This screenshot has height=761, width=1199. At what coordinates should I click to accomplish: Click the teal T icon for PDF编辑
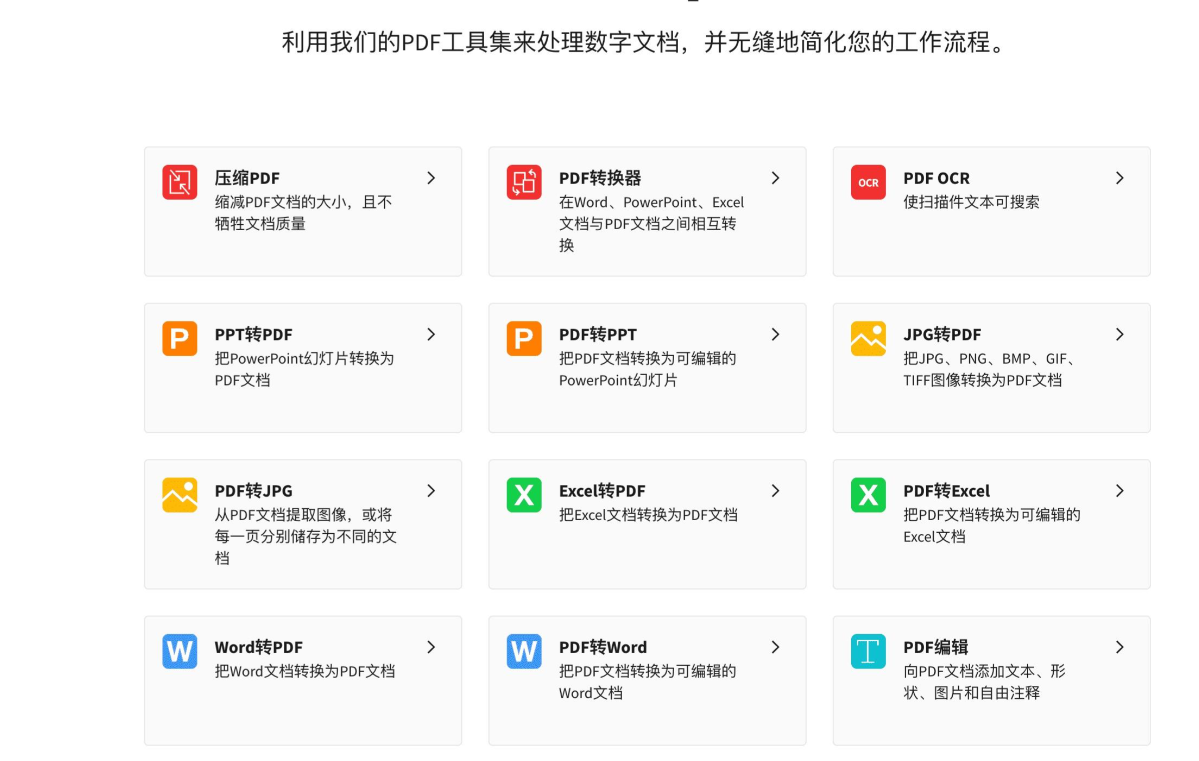(x=868, y=652)
